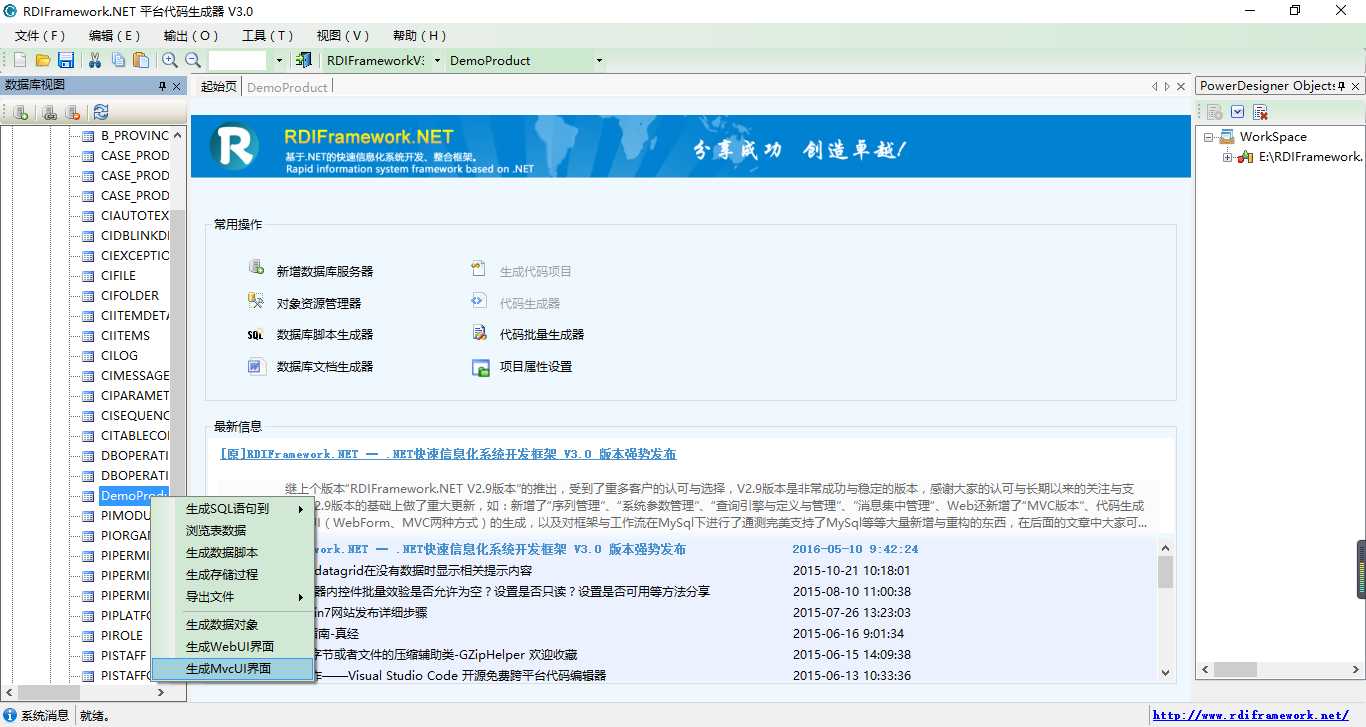Image resolution: width=1366 pixels, height=727 pixels.
Task: Select the PIROLE table in tree
Action: pos(122,635)
